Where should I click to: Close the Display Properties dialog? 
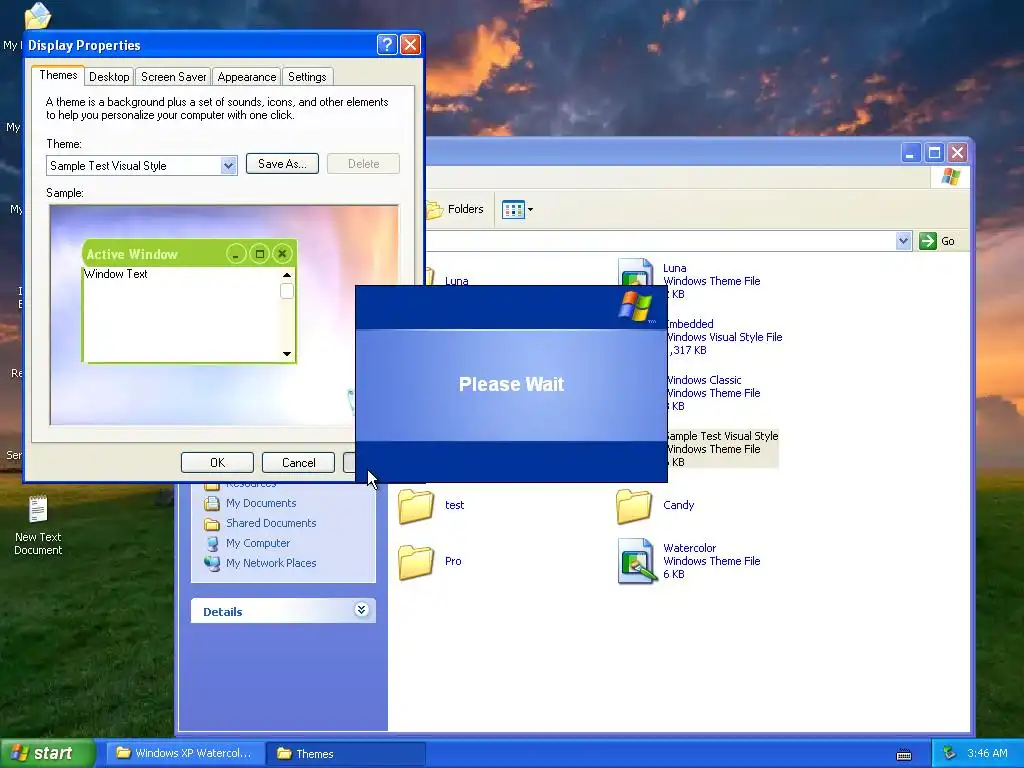[410, 44]
